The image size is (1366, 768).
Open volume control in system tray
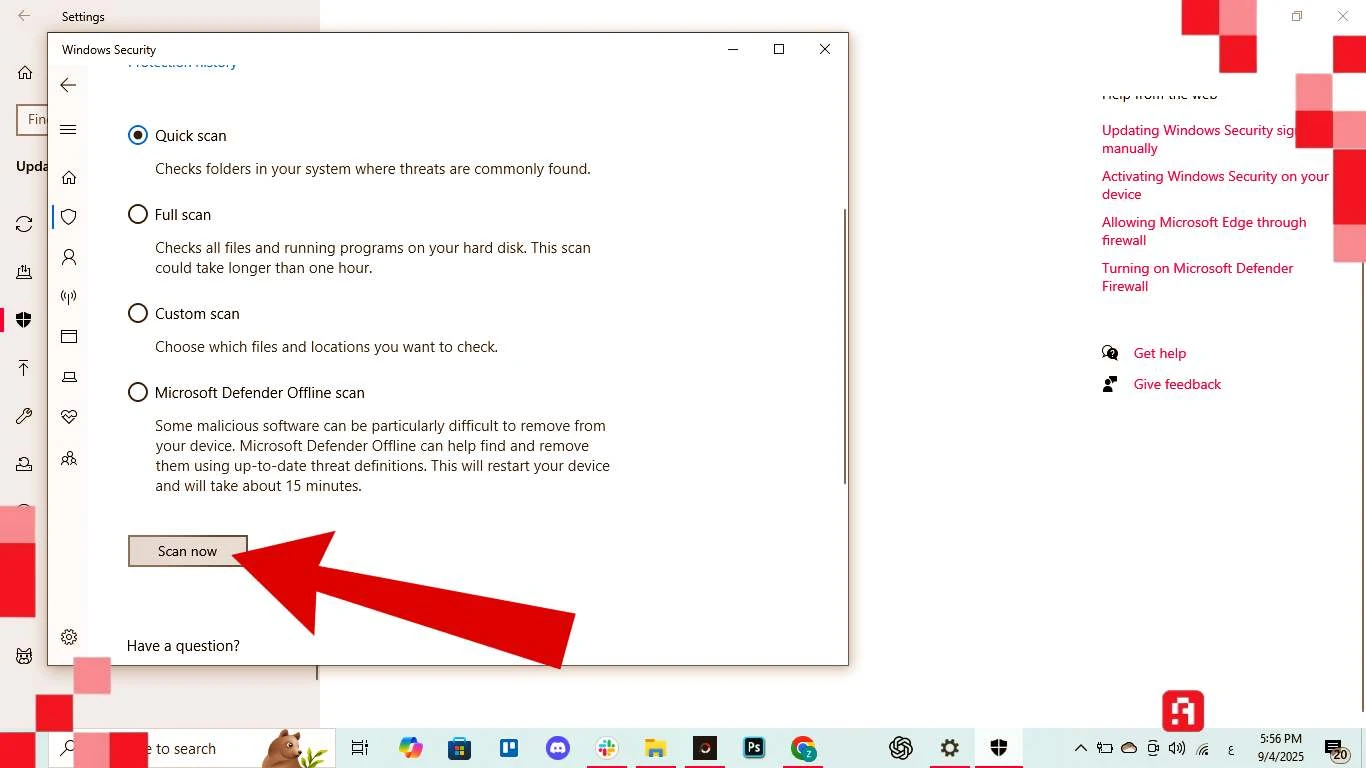tap(1177, 748)
